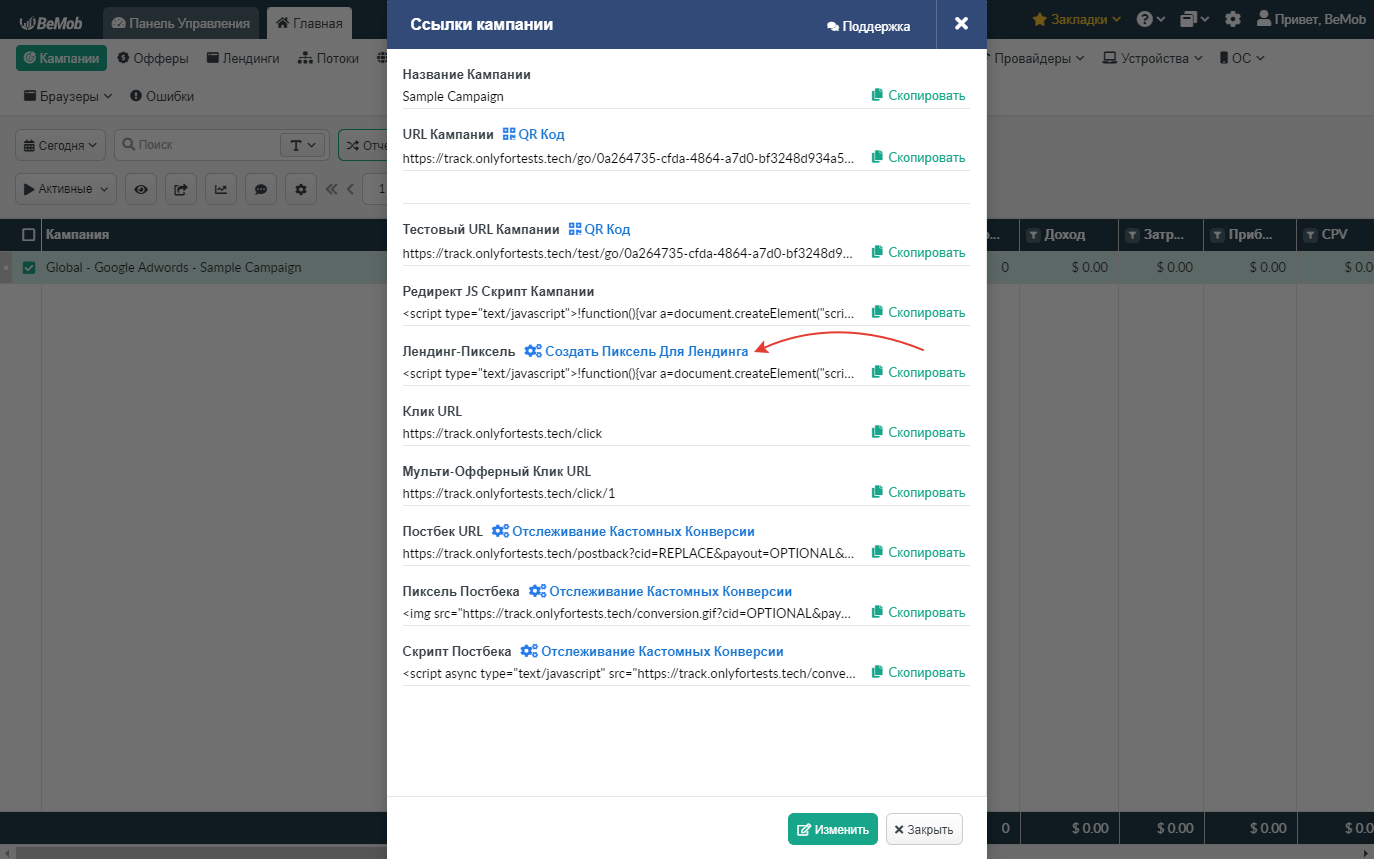This screenshot has height=859, width=1374.
Task: Toggle the select-all campaigns checkbox
Action: pyautogui.click(x=29, y=234)
